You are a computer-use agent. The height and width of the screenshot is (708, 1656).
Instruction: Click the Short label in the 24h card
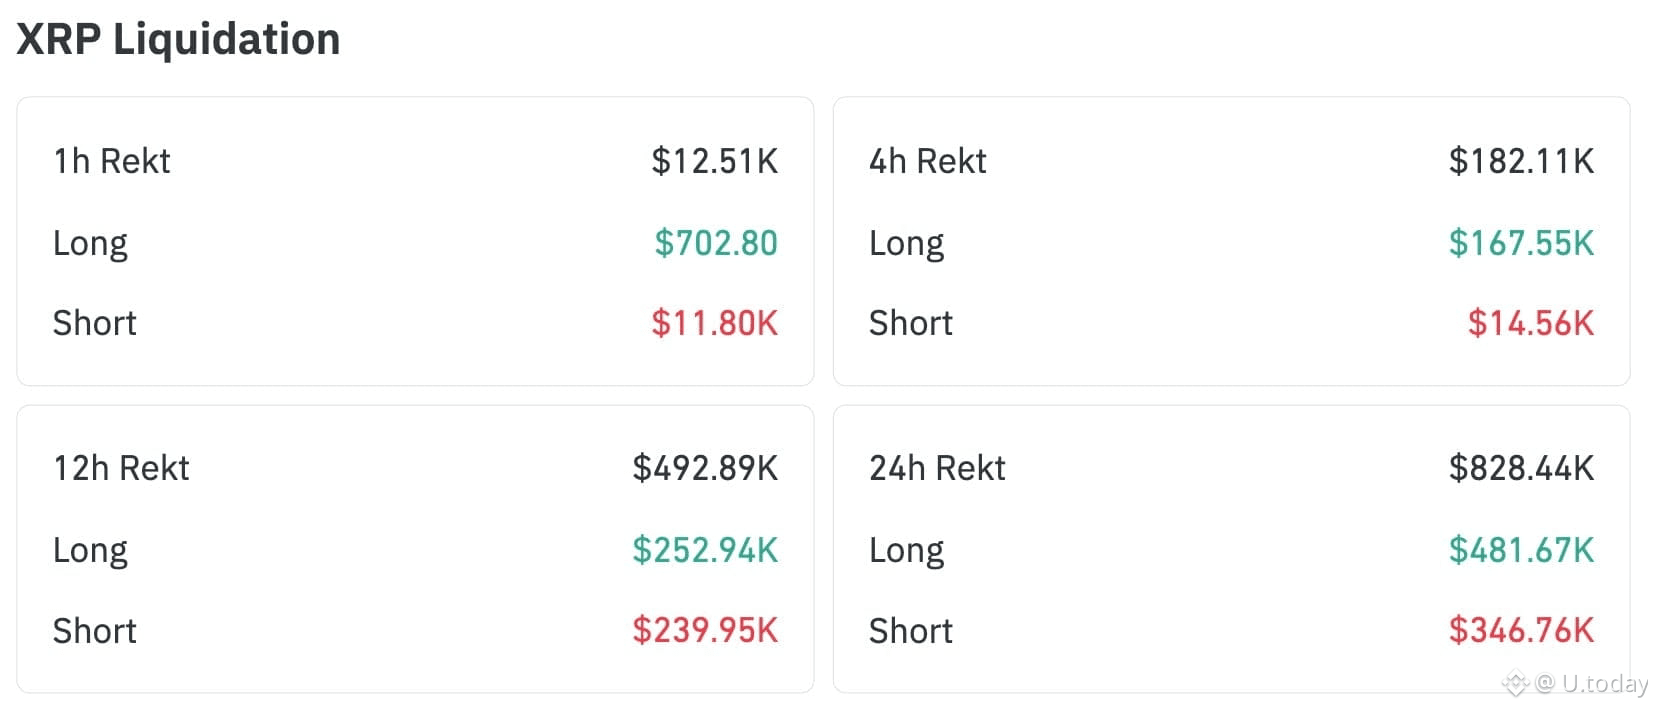[910, 631]
